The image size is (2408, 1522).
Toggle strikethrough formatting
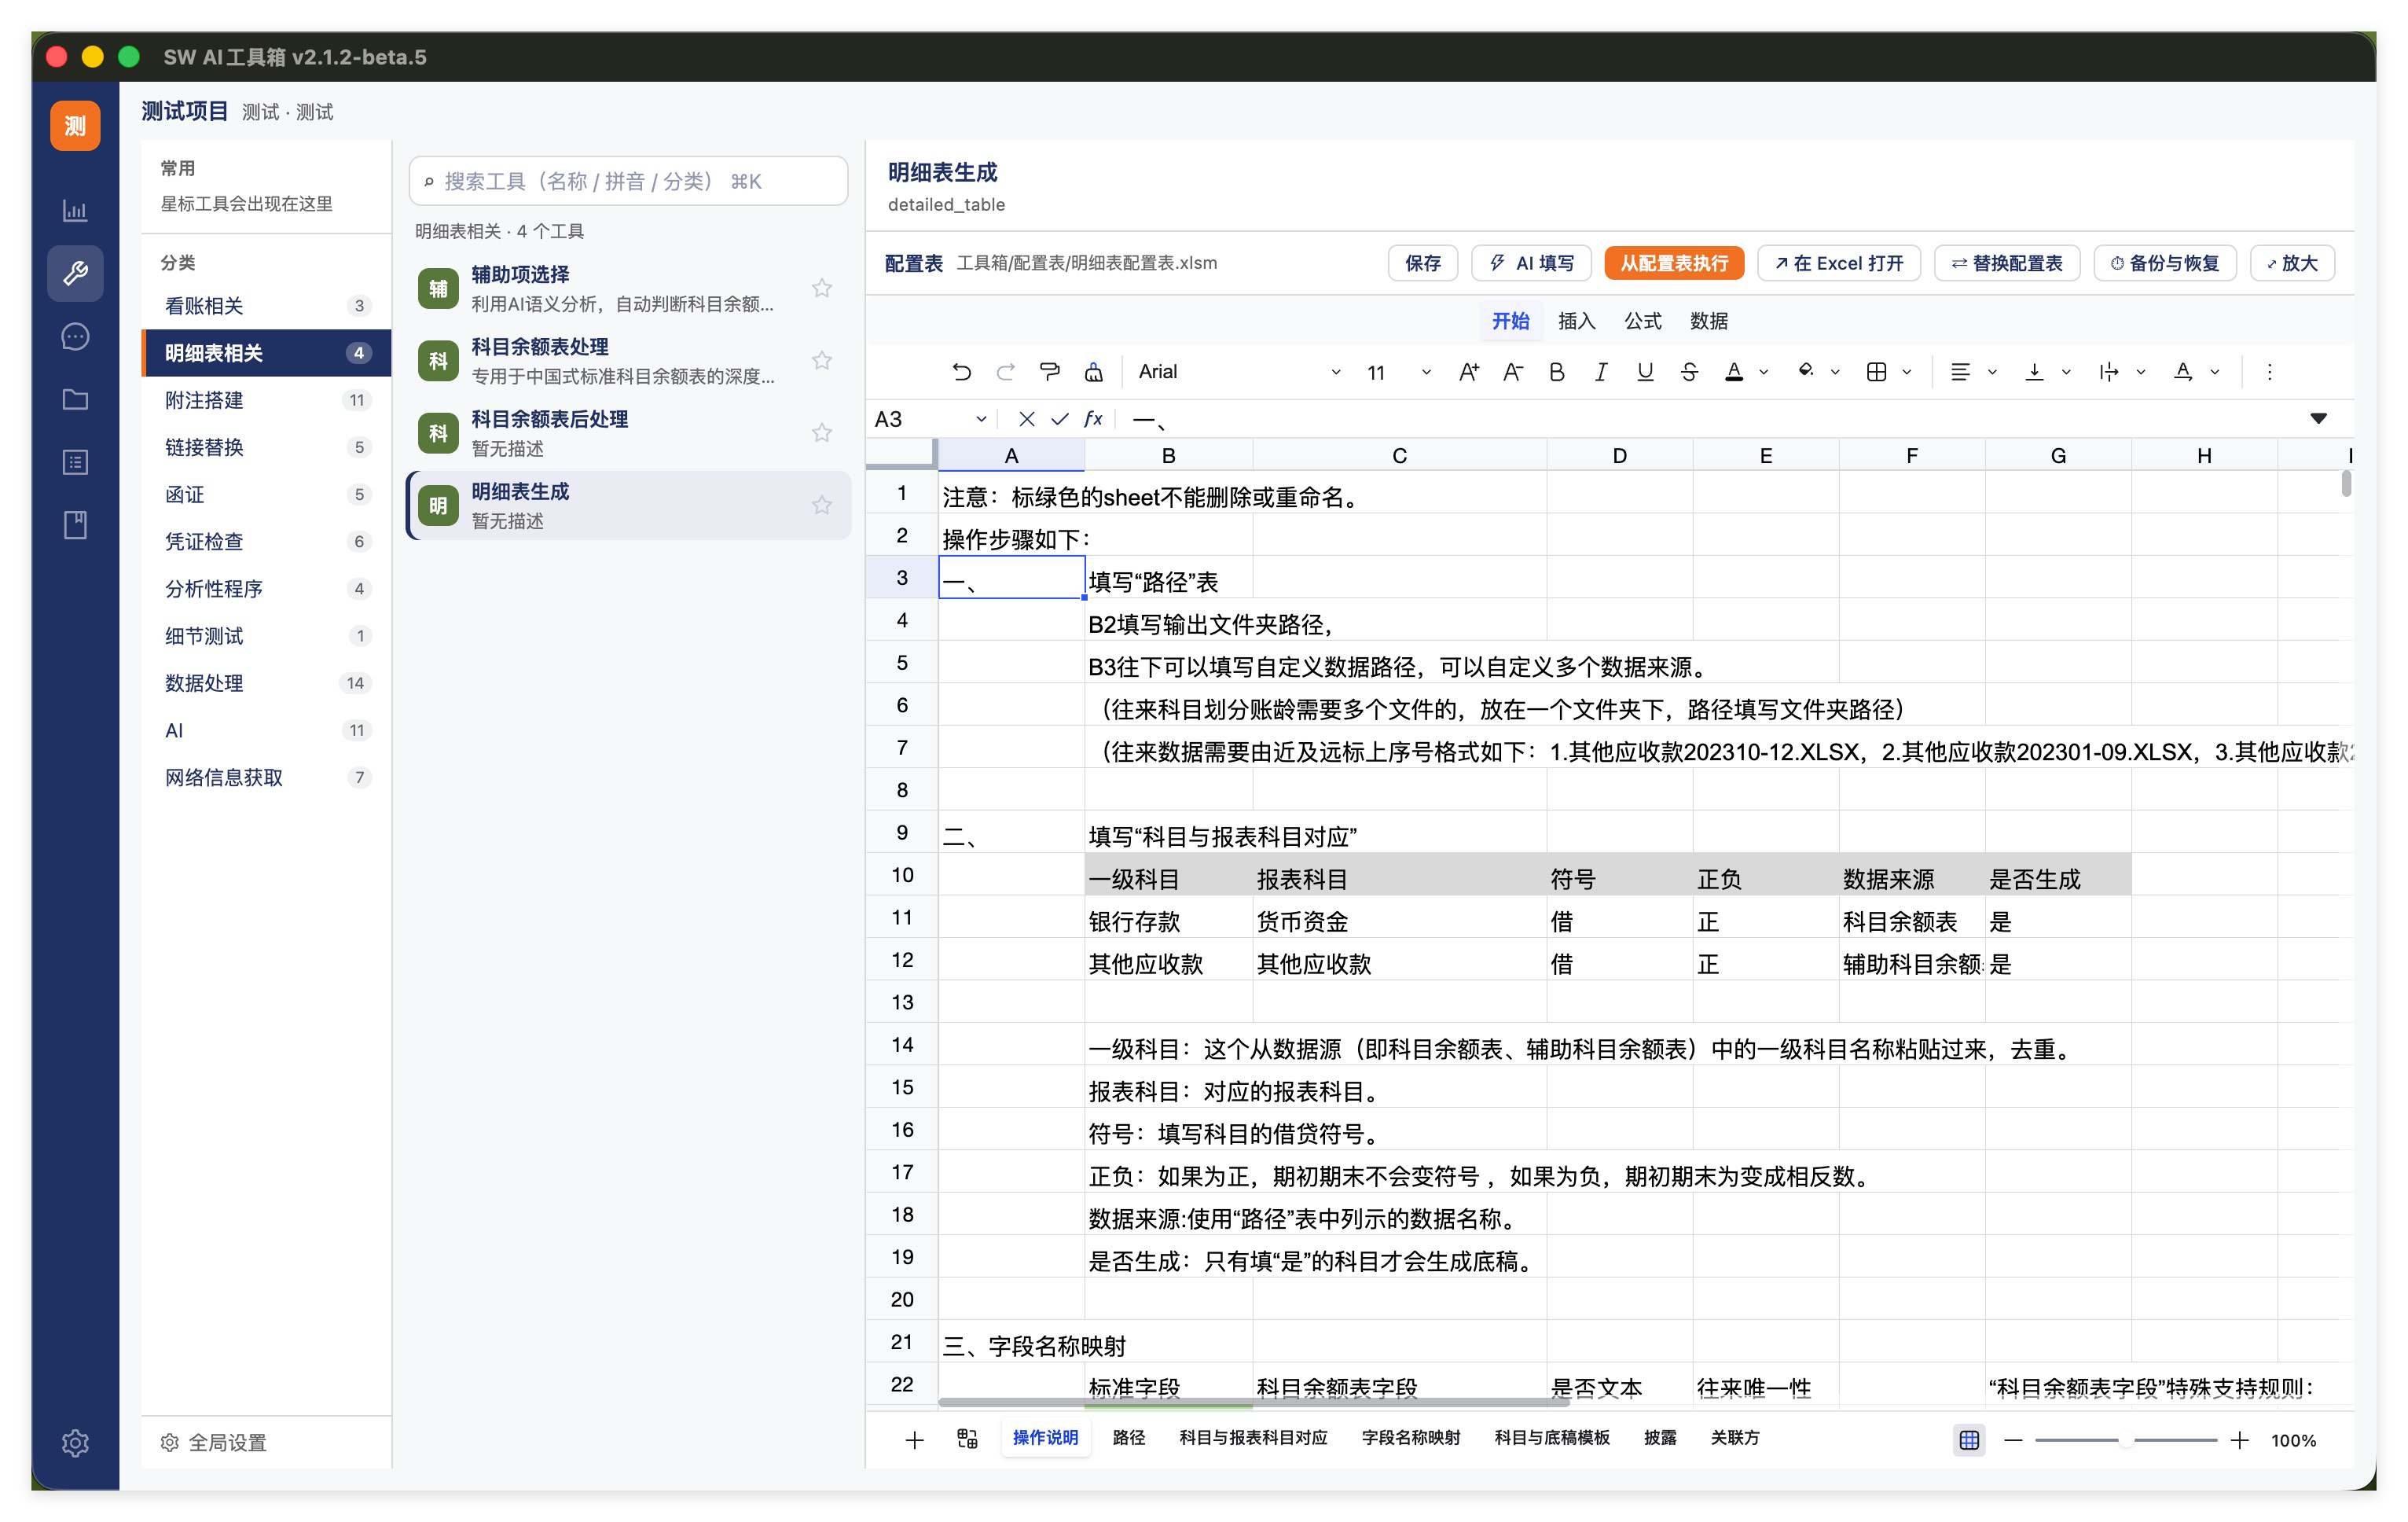(x=1688, y=372)
